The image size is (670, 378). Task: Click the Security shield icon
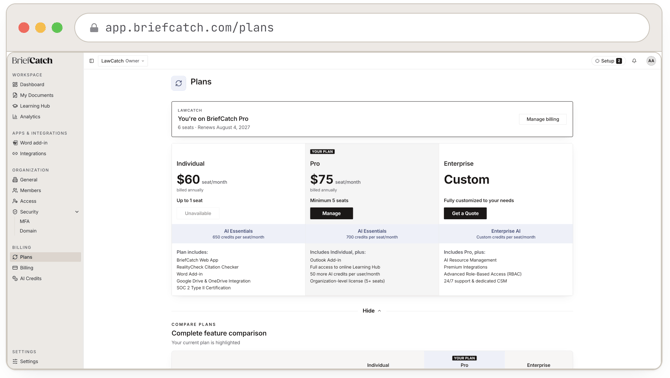coord(15,212)
